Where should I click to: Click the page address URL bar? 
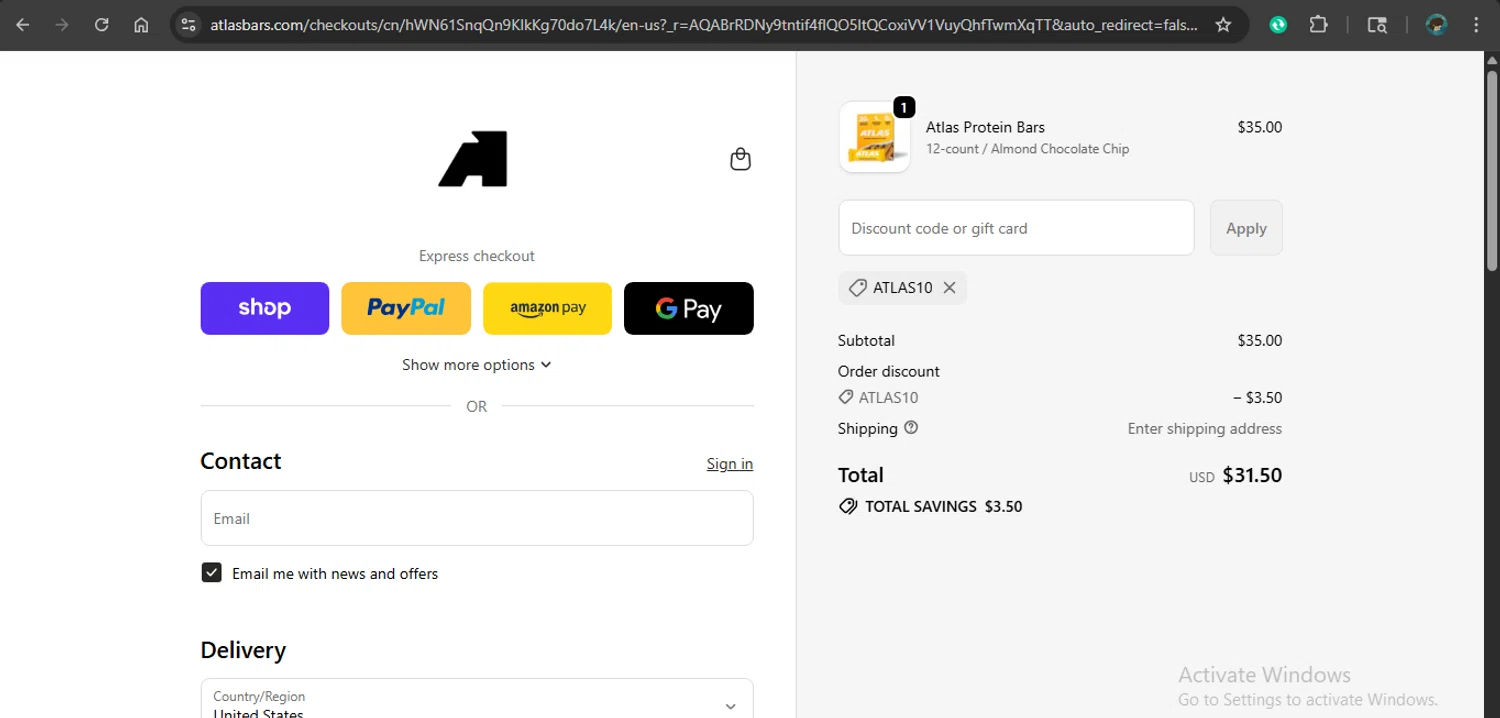click(703, 25)
